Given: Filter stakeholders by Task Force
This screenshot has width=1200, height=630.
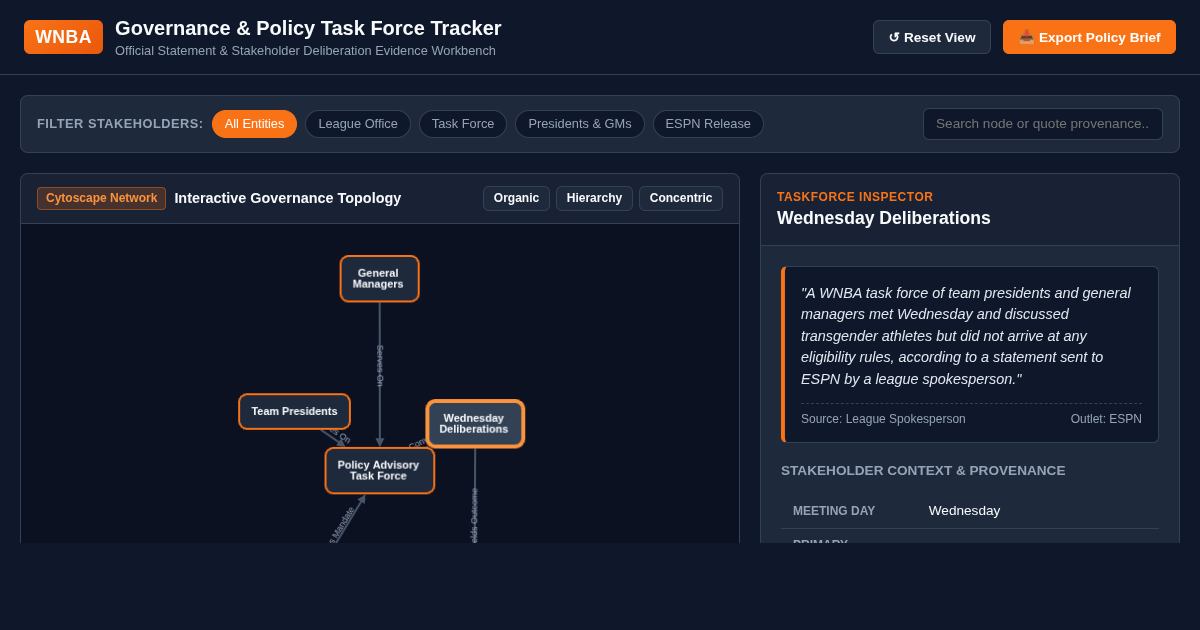Looking at the screenshot, I should point(463,124).
